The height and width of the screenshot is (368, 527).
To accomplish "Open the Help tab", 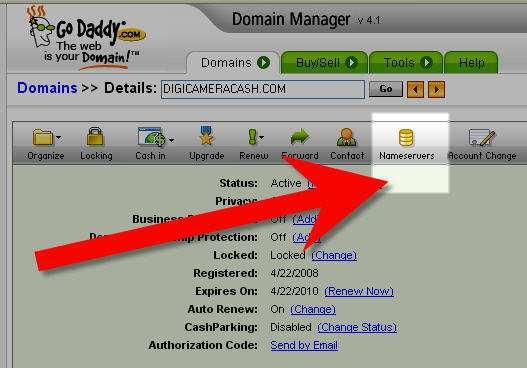I will tap(471, 63).
